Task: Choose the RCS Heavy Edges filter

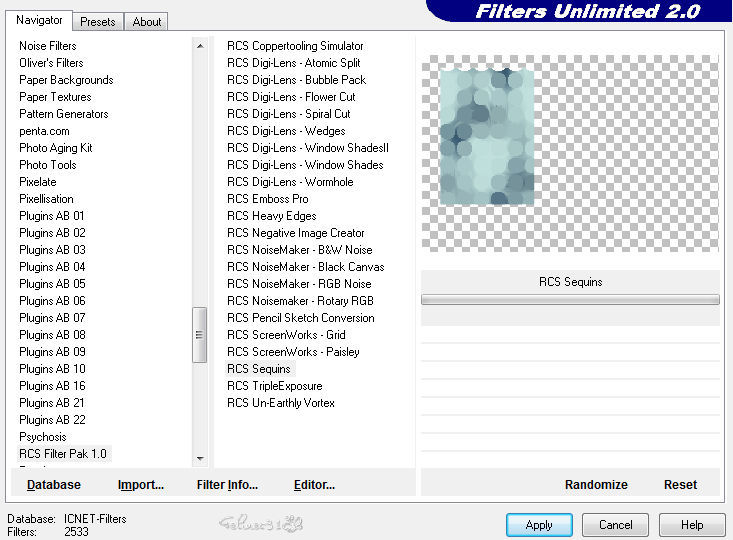Action: coord(272,216)
